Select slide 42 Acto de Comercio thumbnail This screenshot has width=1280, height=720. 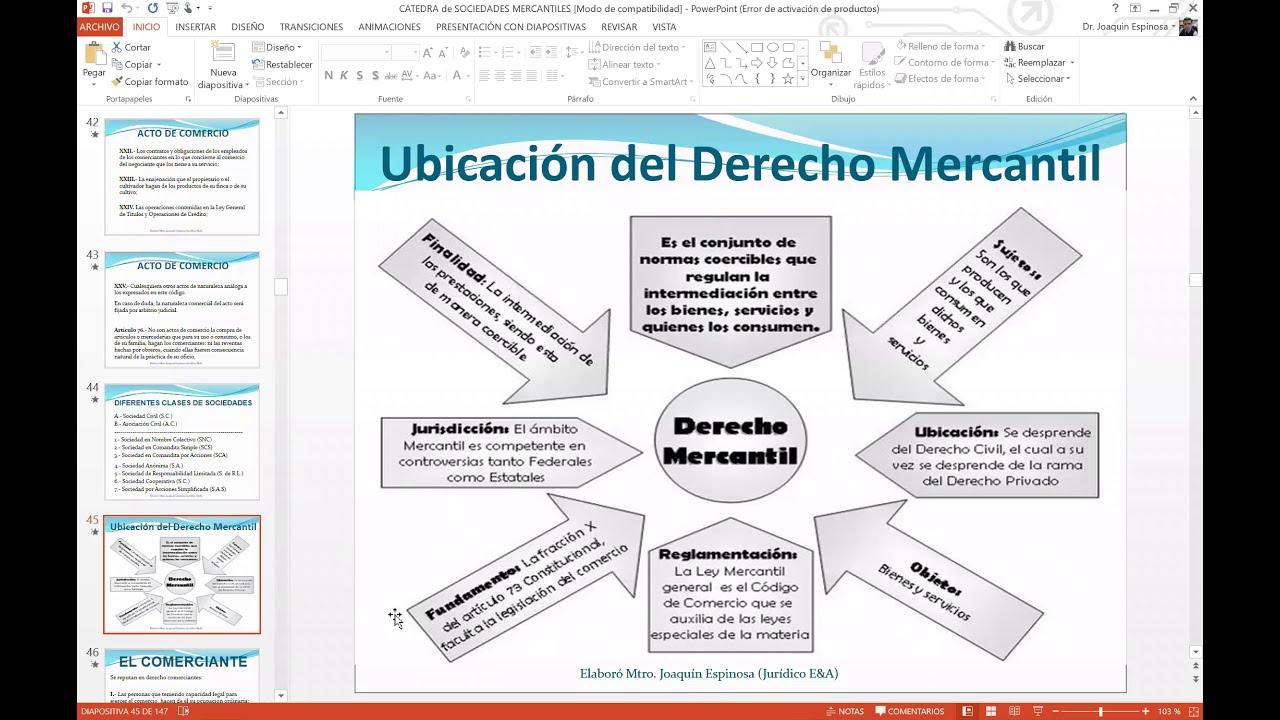click(182, 176)
